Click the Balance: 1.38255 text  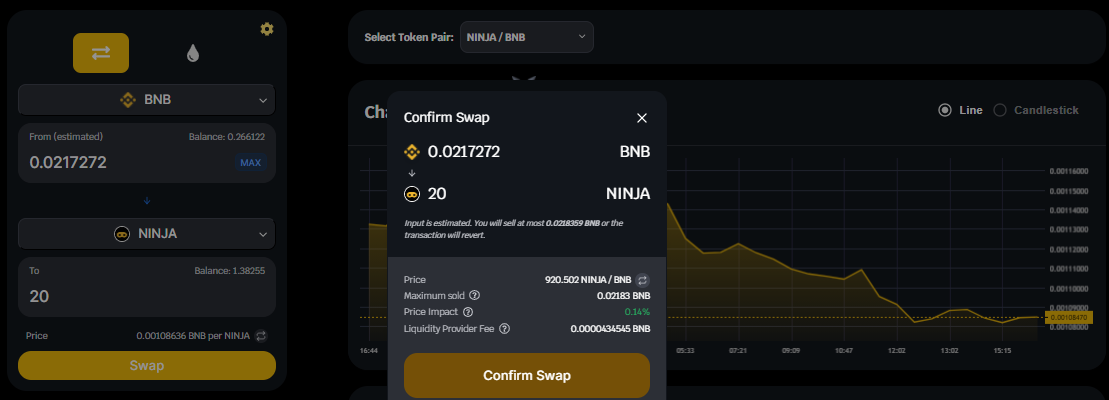[x=230, y=271]
